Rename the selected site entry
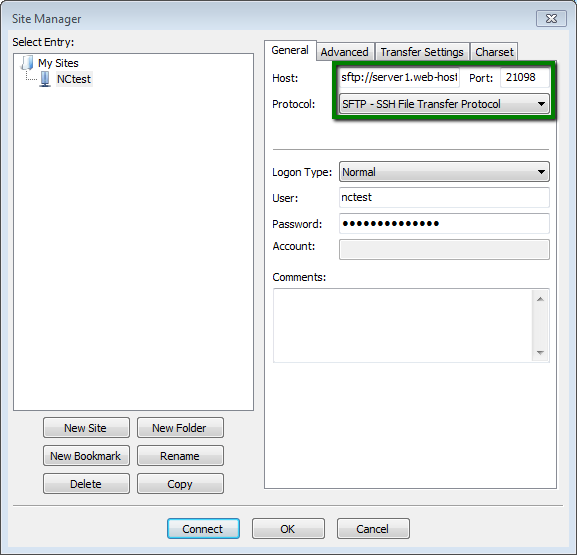The height and width of the screenshot is (555, 577). pyautogui.click(x=180, y=456)
